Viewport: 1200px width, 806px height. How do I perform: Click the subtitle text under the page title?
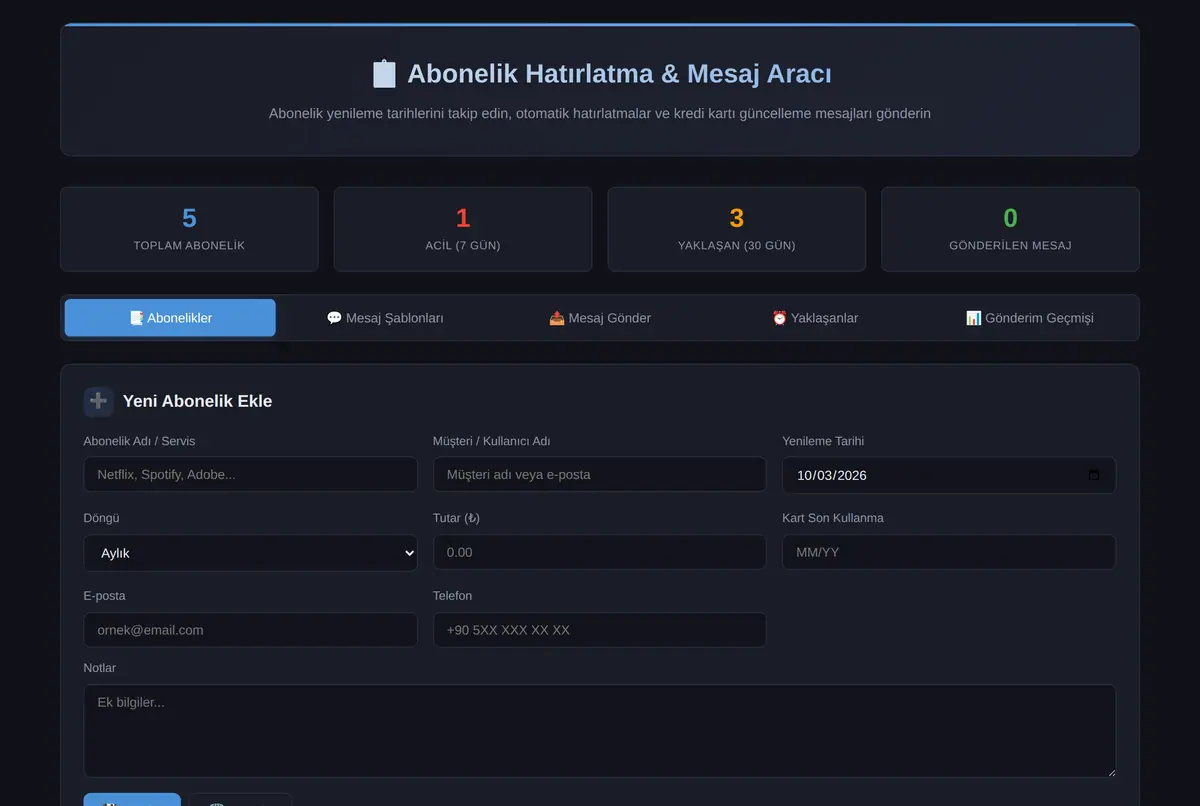[x=600, y=114]
